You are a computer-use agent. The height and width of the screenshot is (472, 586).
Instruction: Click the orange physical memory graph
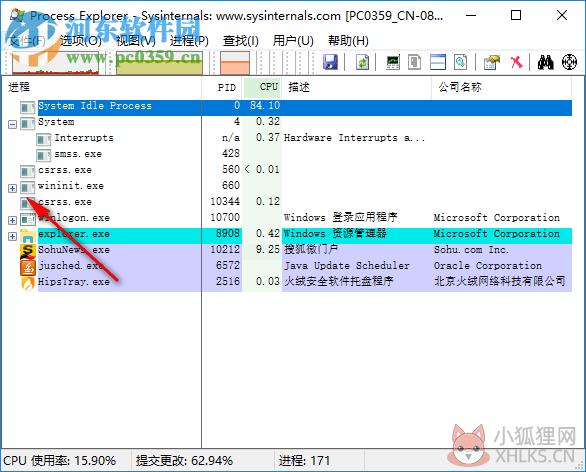point(235,63)
